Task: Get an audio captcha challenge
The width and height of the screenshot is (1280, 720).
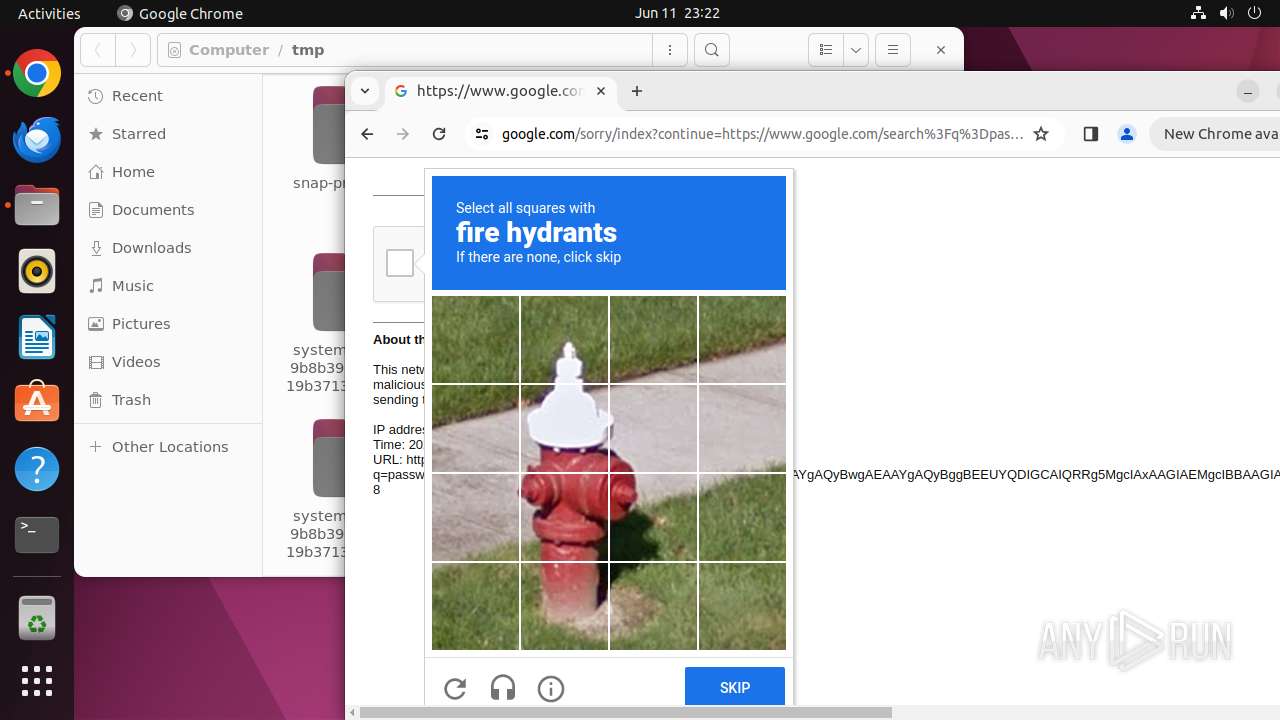Action: pos(503,688)
